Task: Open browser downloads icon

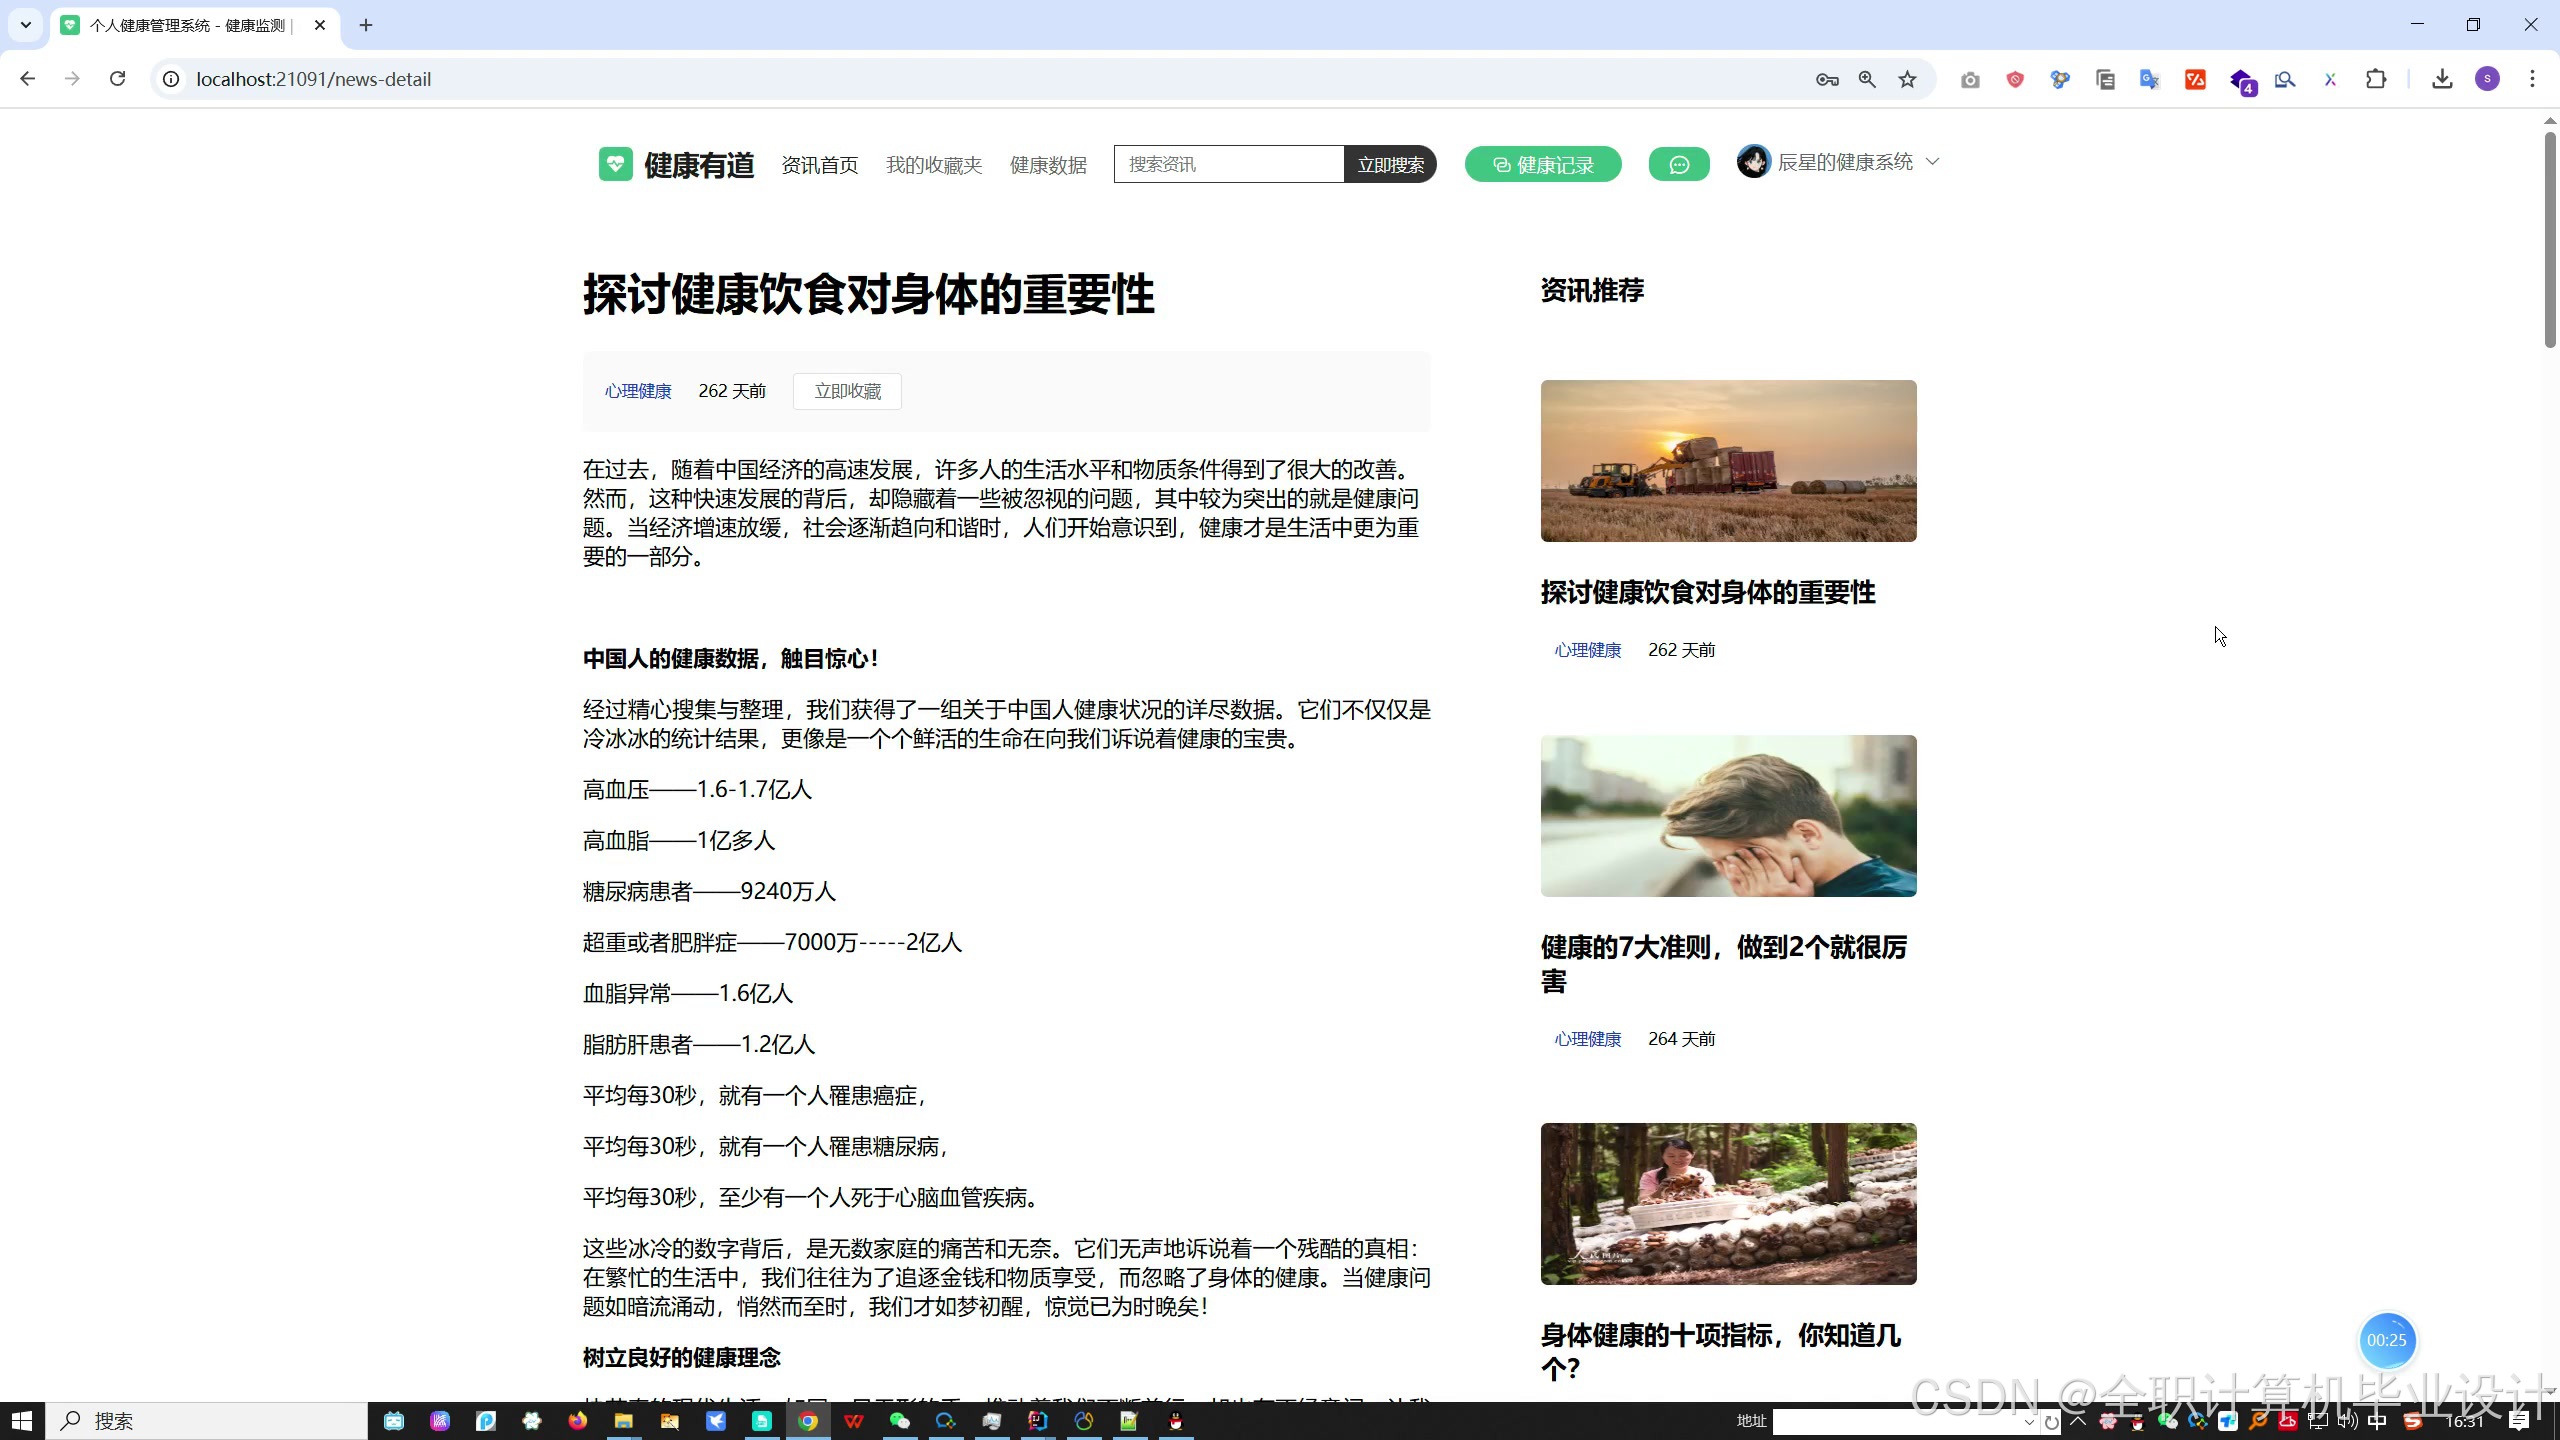Action: (x=2442, y=79)
